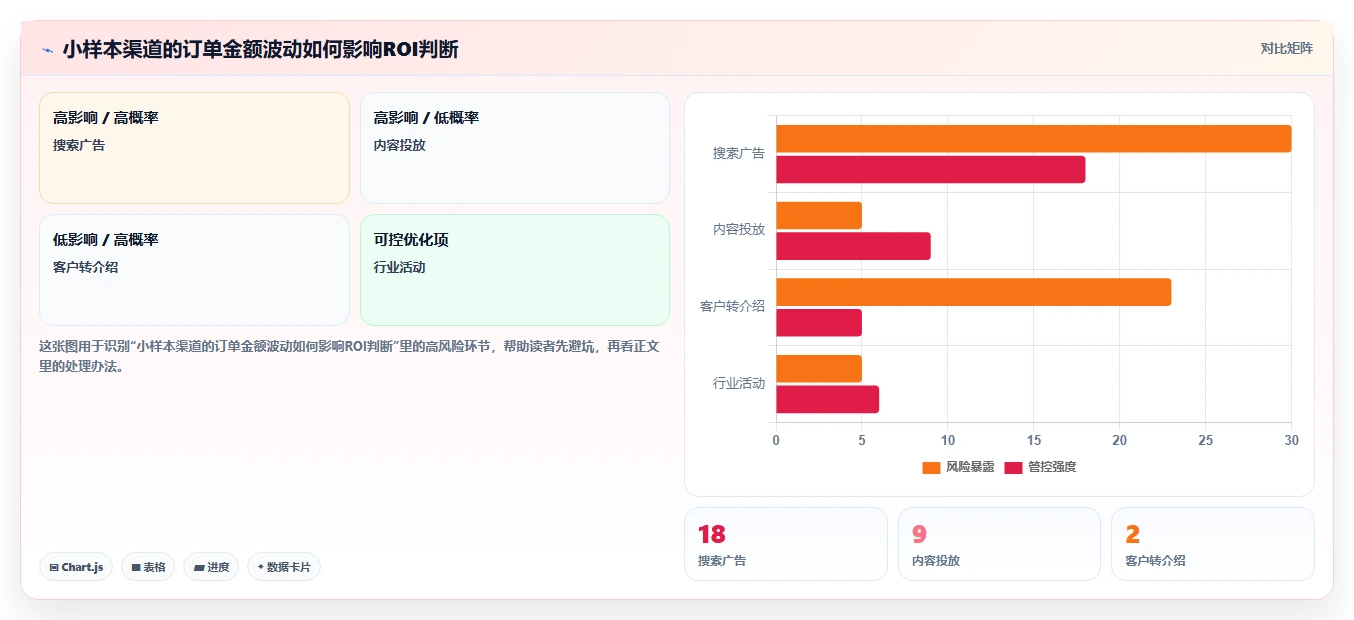Click the Chart.js tag chip

click(76, 567)
